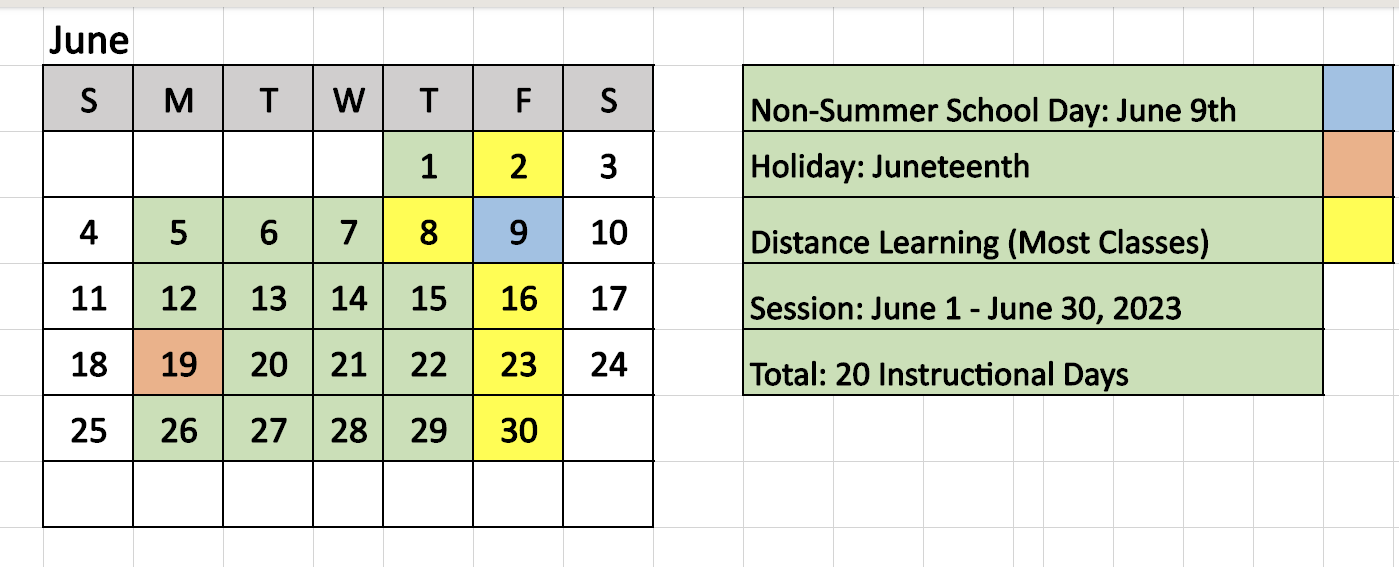This screenshot has width=1399, height=567.
Task: Select the Juneteenth holiday cell 19
Action: pos(179,362)
